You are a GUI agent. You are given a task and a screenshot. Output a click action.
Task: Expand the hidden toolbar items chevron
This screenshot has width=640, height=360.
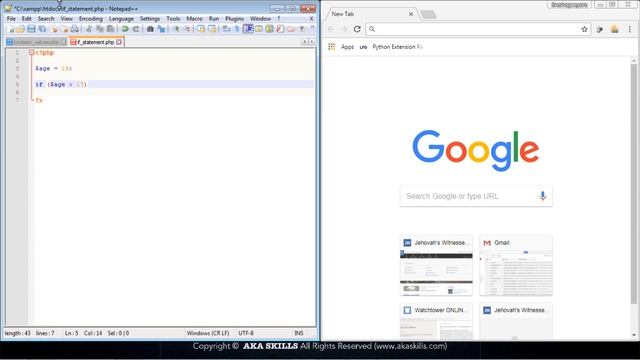point(312,27)
